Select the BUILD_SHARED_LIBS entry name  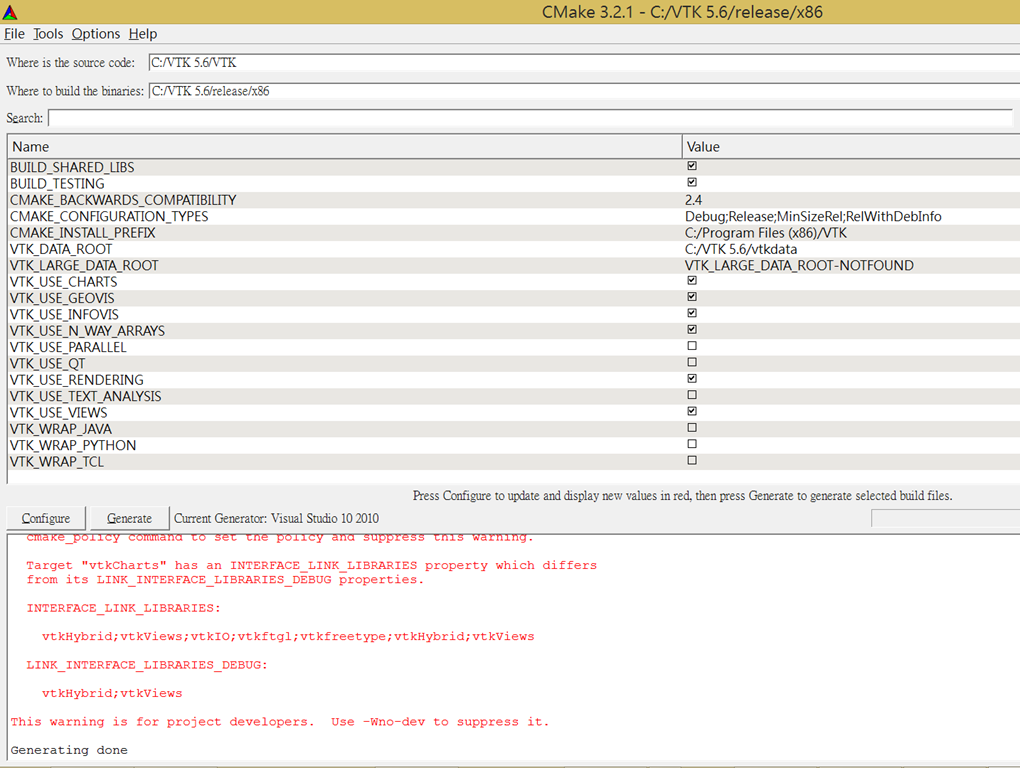tap(72, 168)
